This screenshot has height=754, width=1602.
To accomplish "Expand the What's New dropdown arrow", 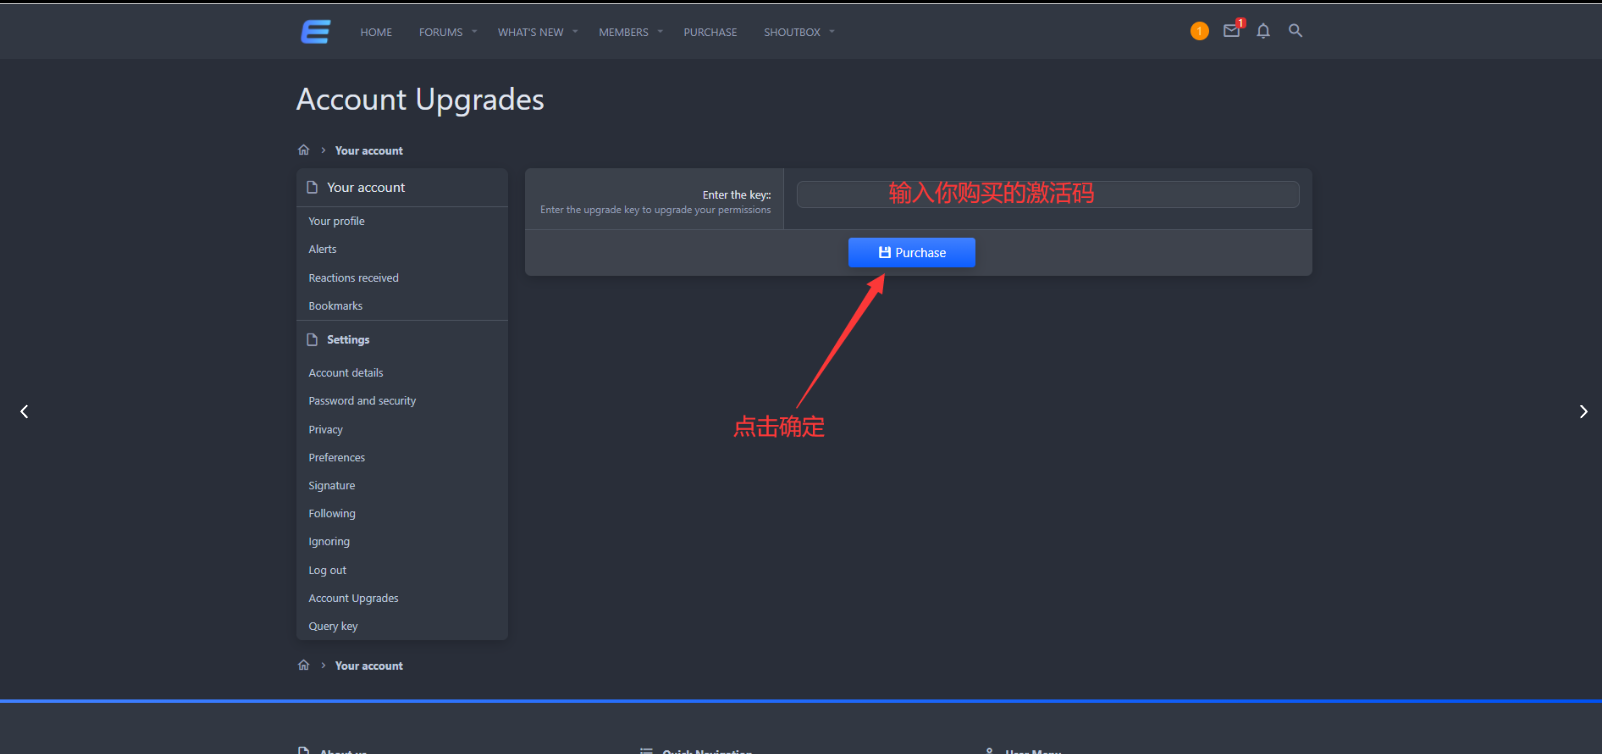I will click(575, 32).
